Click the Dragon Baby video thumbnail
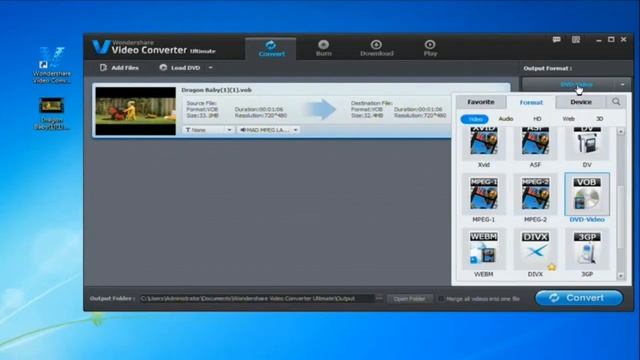Screen dimensions: 640x360 point(136,111)
